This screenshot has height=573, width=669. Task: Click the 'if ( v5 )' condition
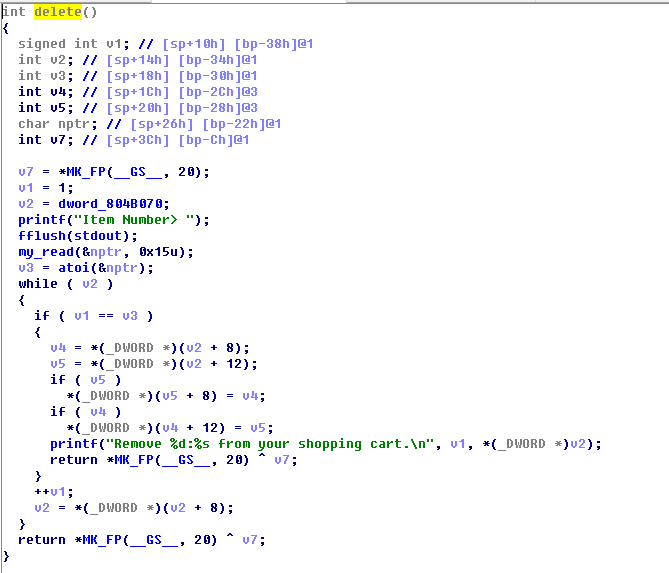[x=86, y=380]
